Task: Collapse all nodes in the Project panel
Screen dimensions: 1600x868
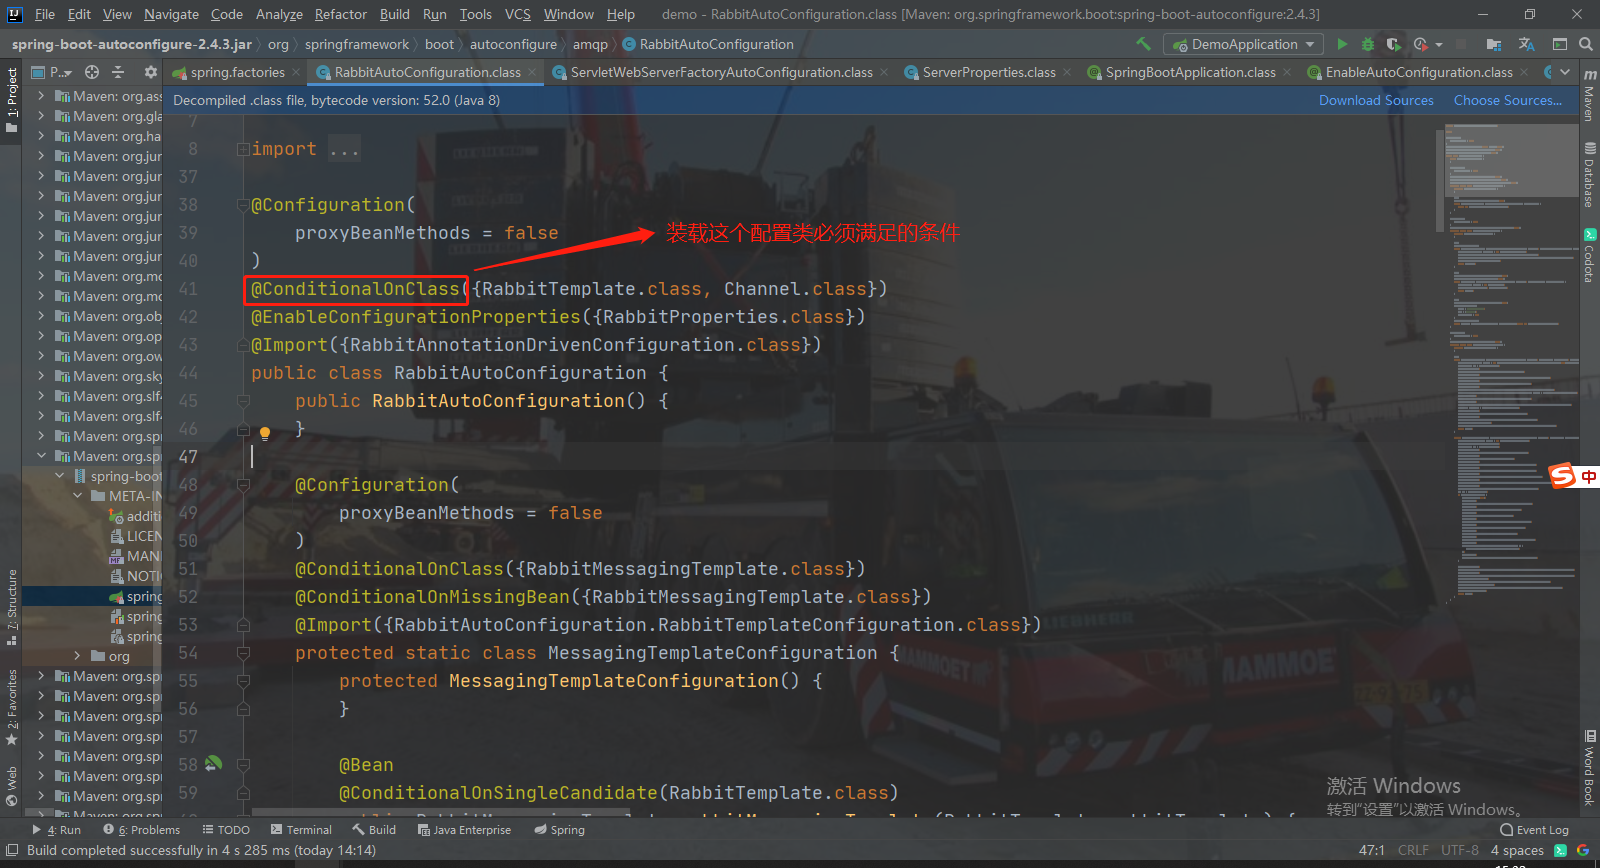Action: 118,72
